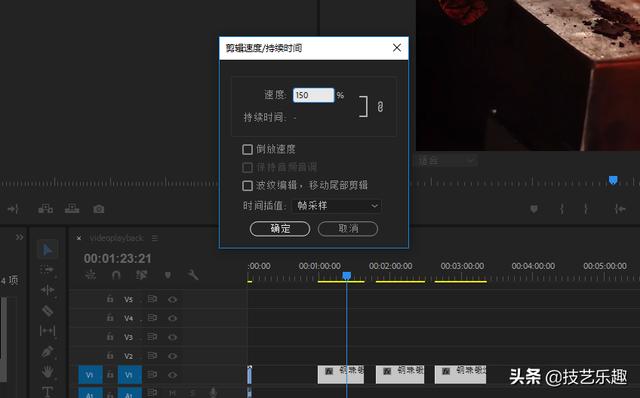Toggle V3 track eye visibility
Image resolution: width=640 pixels, height=398 pixels.
pos(172,337)
